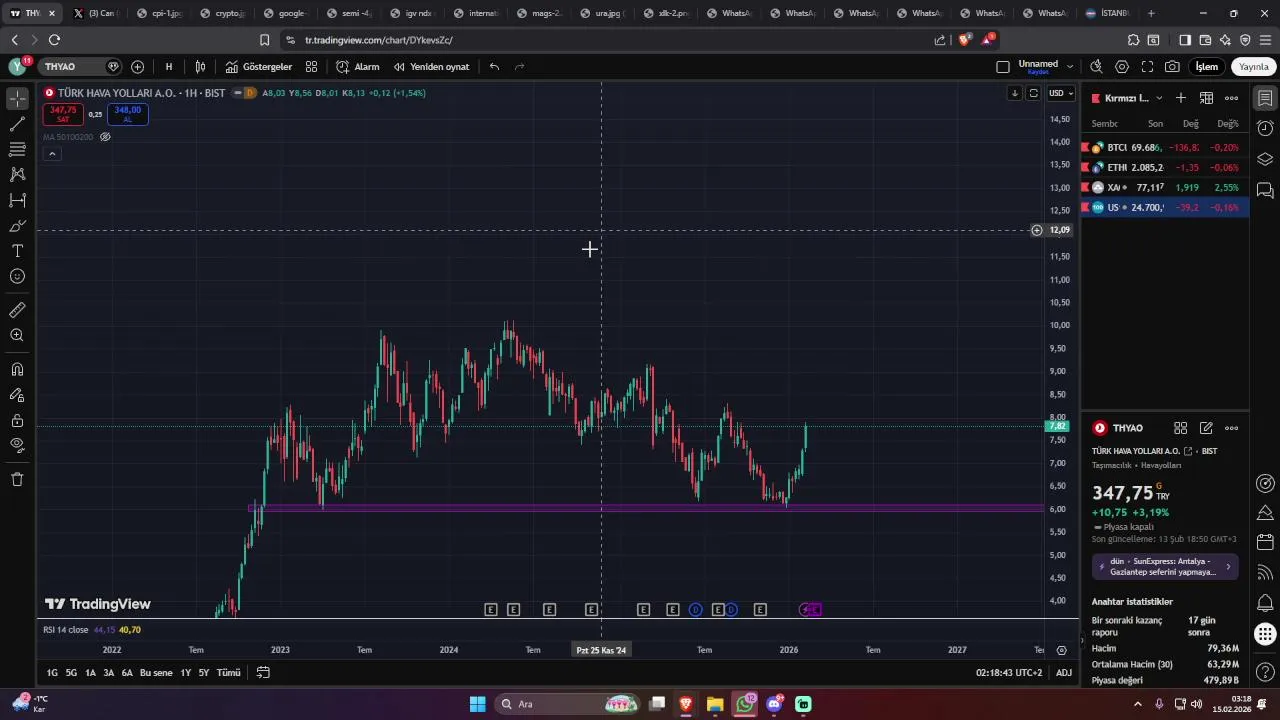The width and height of the screenshot is (1280, 720).
Task: Open the watchlist panel icon
Action: [1265, 98]
